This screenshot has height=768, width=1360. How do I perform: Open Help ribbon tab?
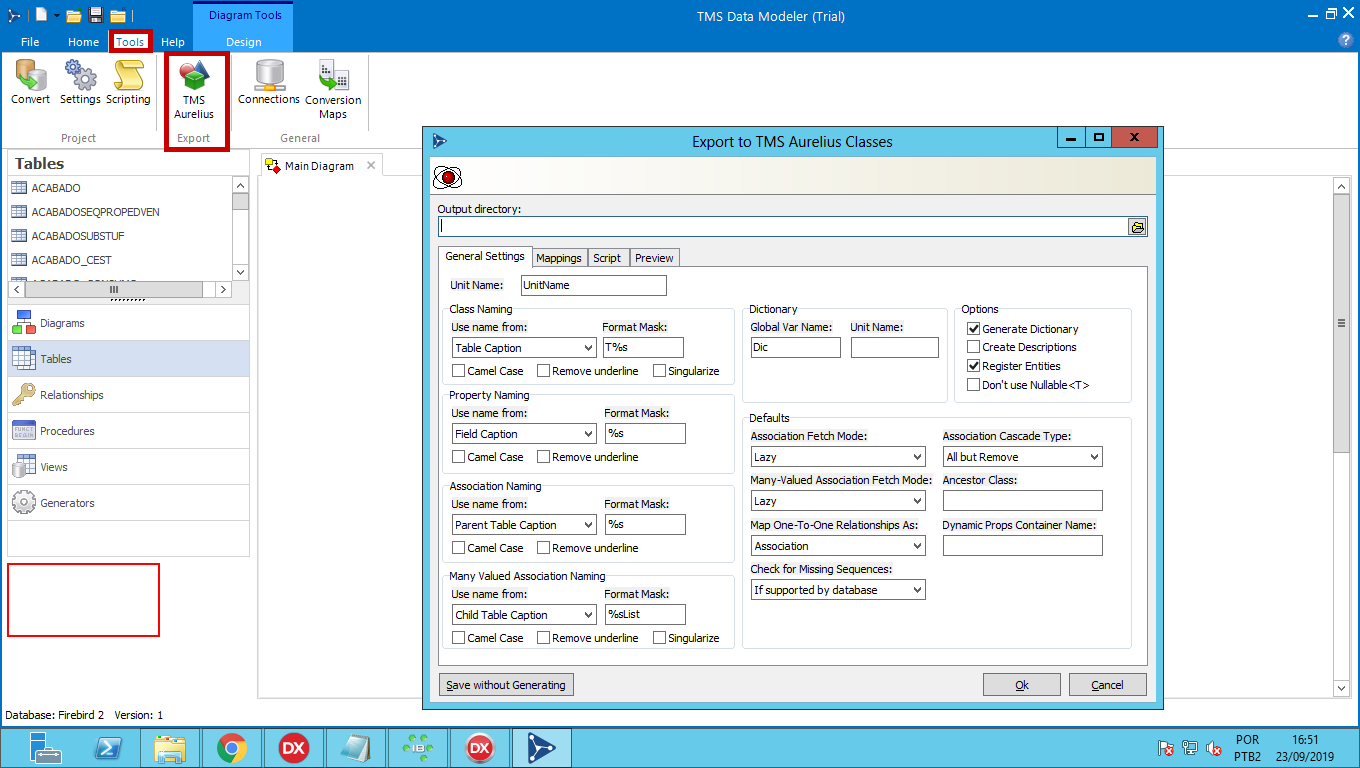click(x=173, y=42)
